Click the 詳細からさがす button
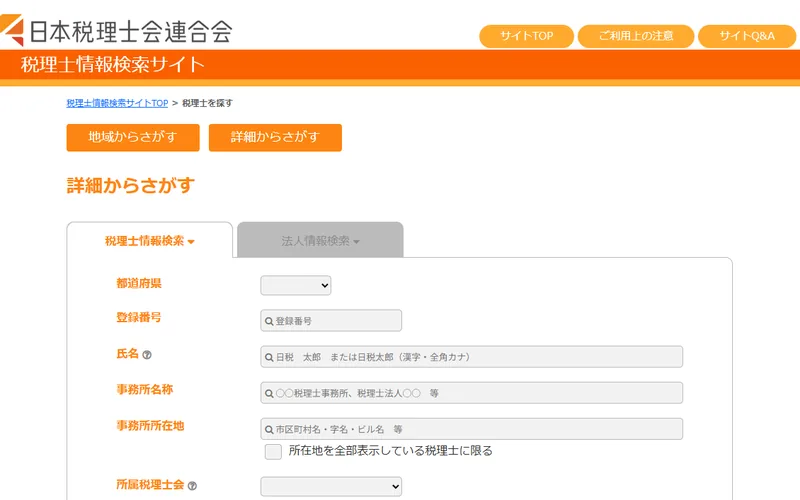The width and height of the screenshot is (800, 500). pos(275,137)
